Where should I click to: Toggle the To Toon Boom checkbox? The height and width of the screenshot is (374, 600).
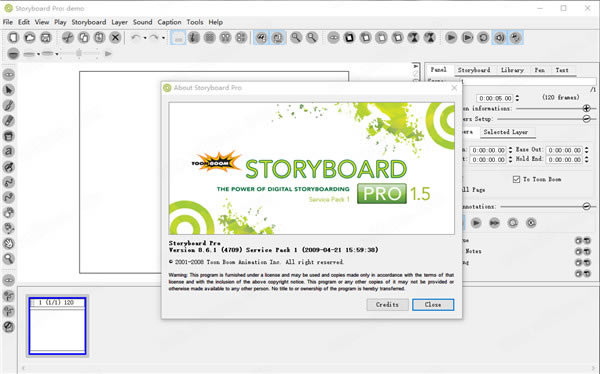(x=516, y=179)
